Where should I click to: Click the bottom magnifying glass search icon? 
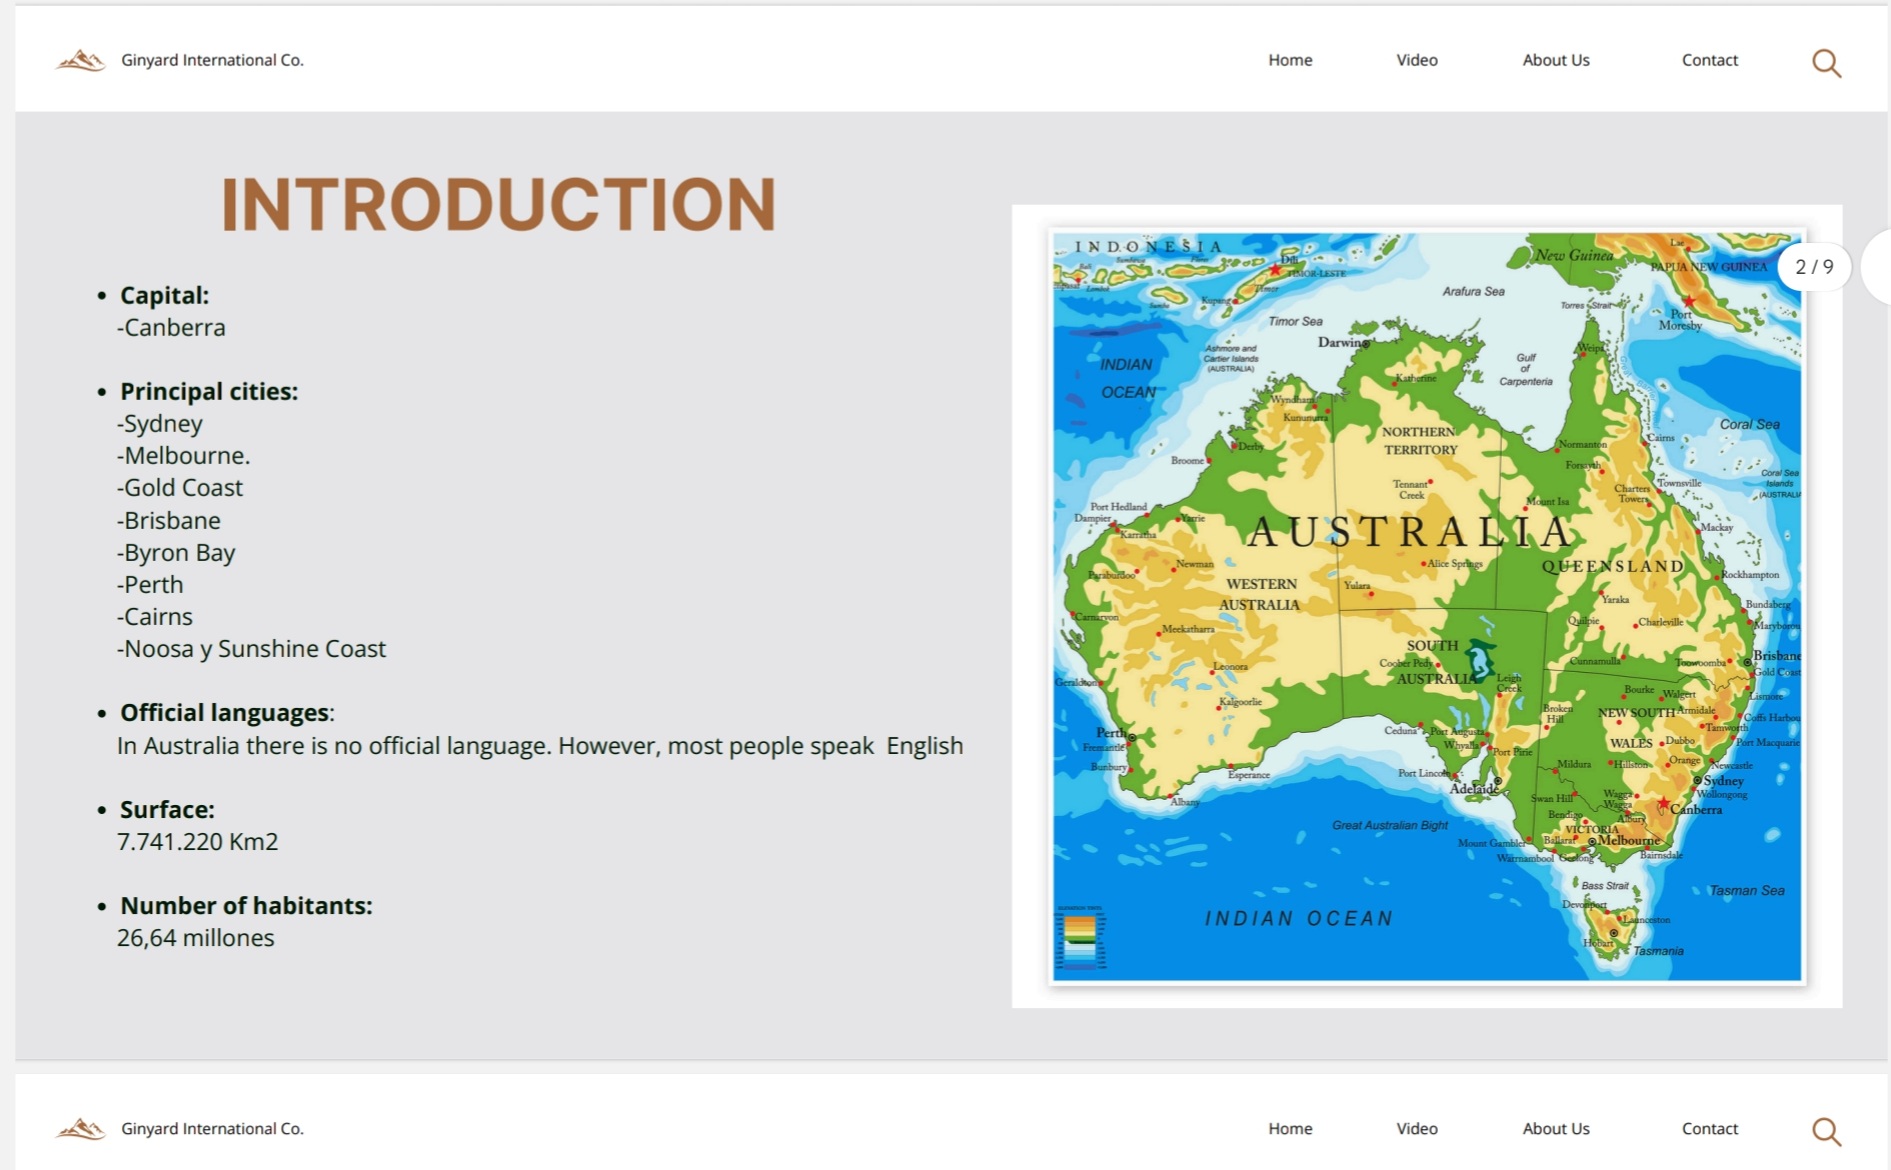(x=1826, y=1131)
